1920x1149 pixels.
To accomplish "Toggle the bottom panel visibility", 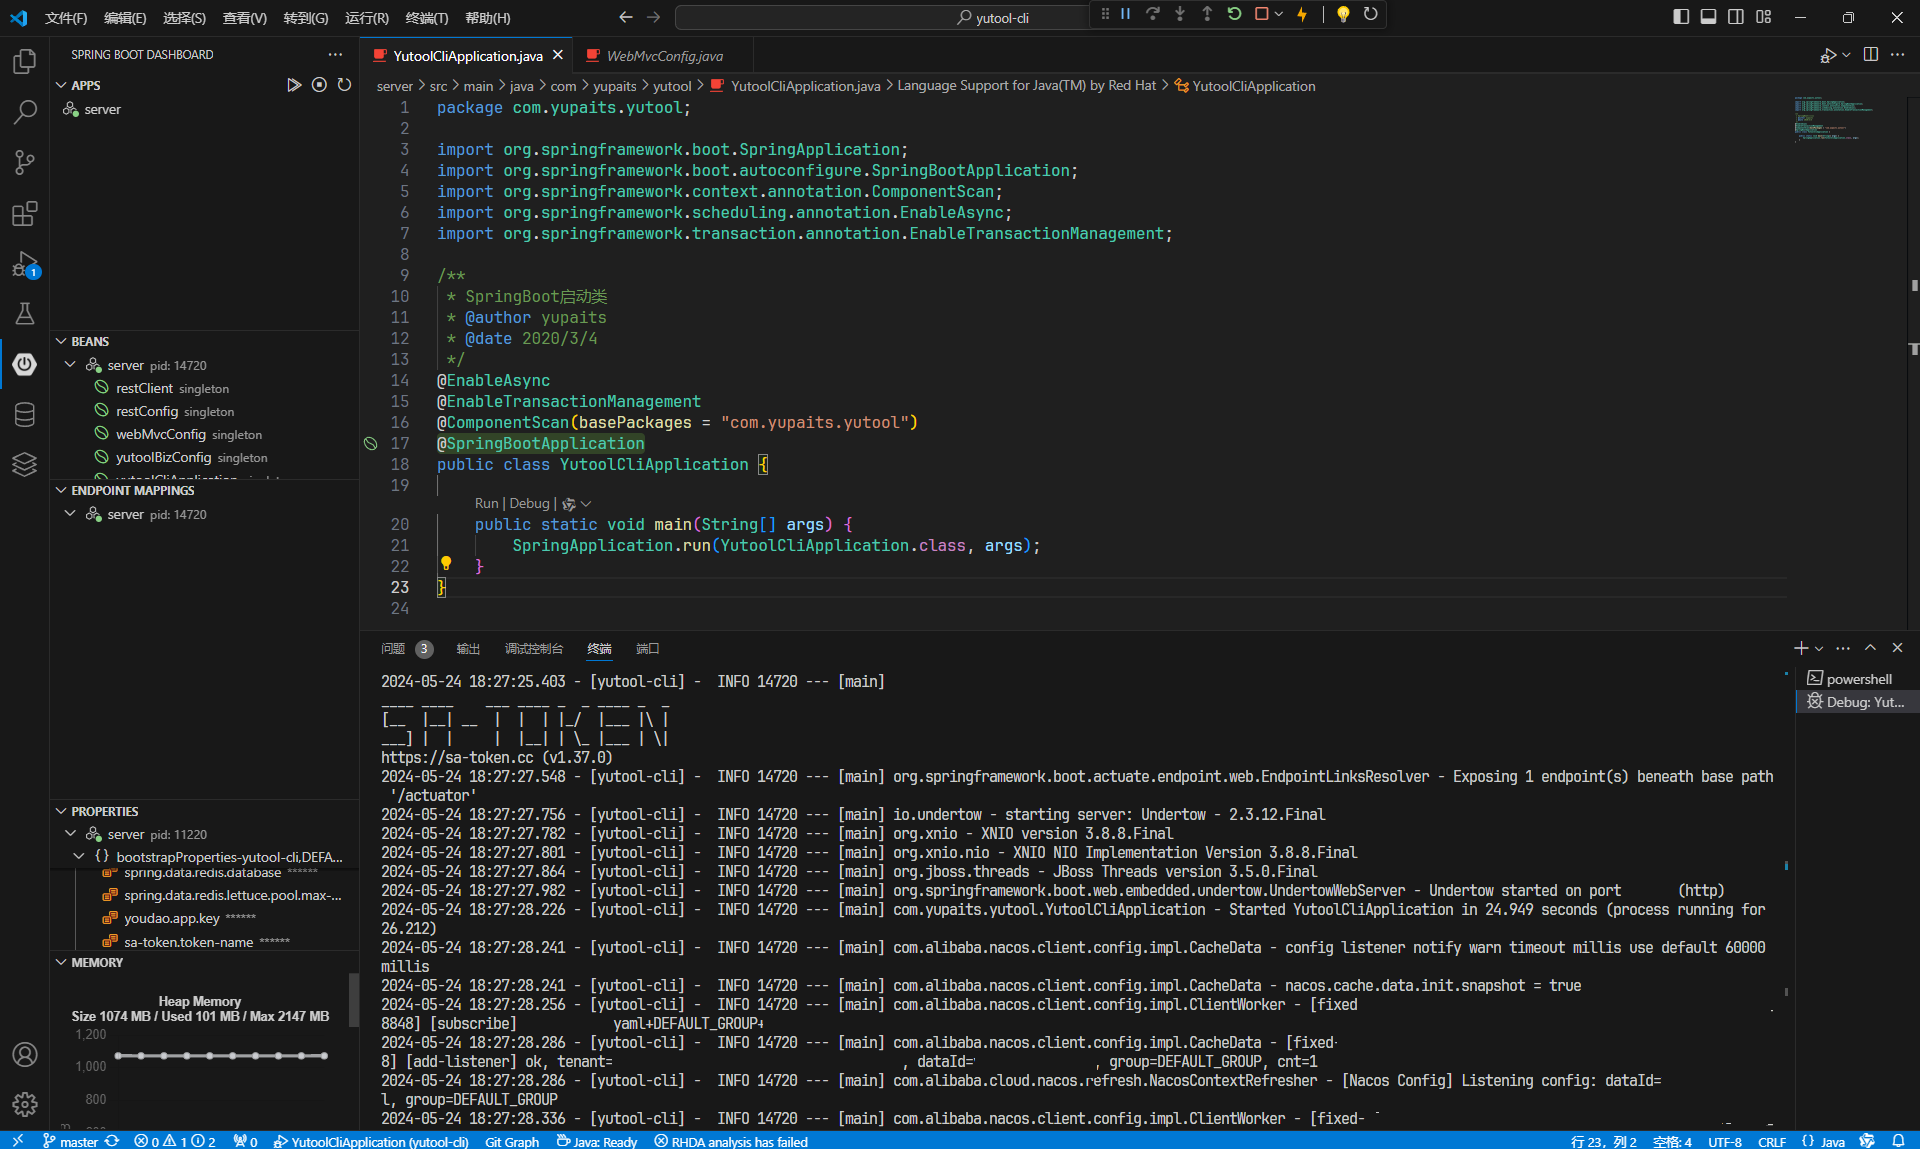I will tap(1708, 17).
